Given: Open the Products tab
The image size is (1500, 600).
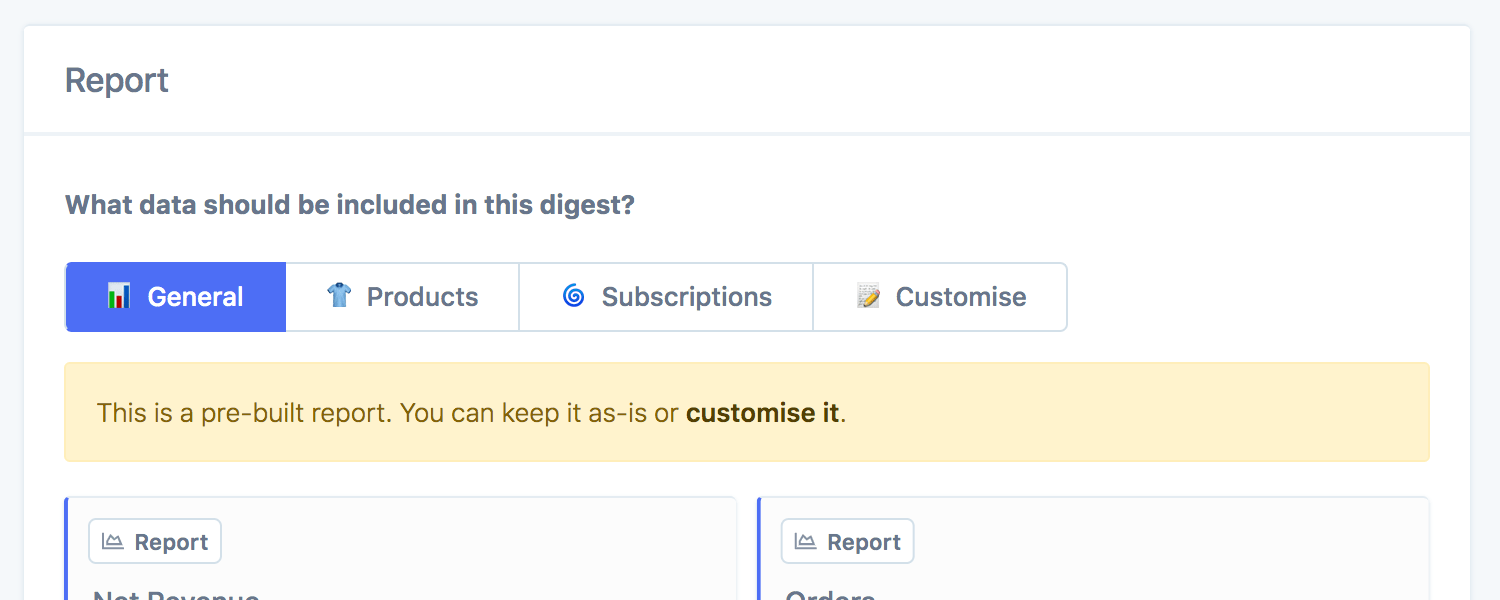Looking at the screenshot, I should 402,297.
